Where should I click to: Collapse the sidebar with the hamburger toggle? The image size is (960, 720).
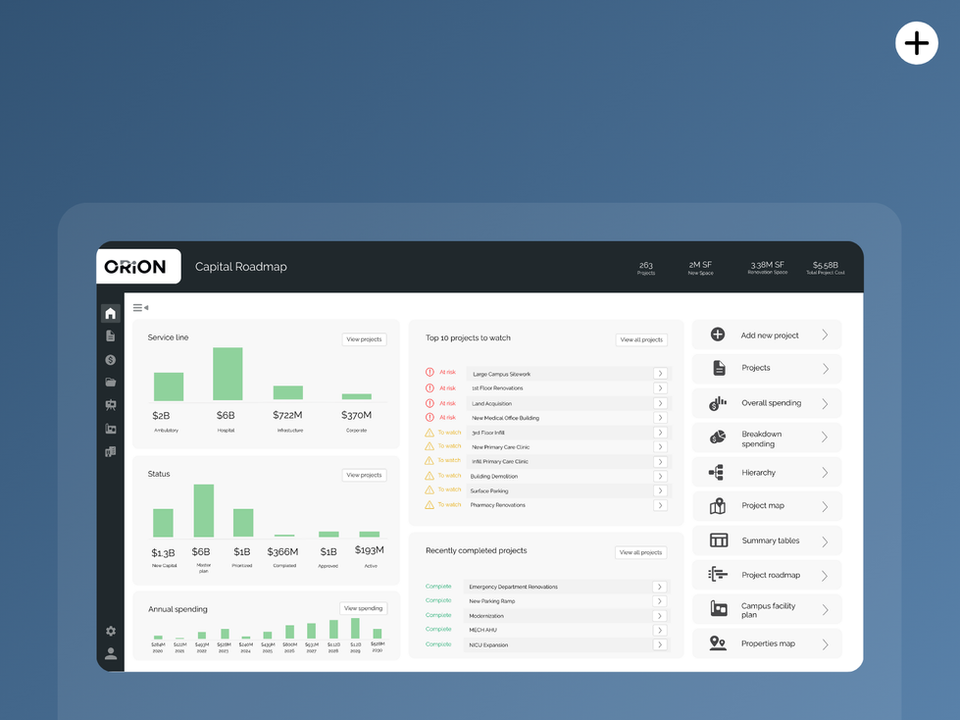tap(140, 307)
